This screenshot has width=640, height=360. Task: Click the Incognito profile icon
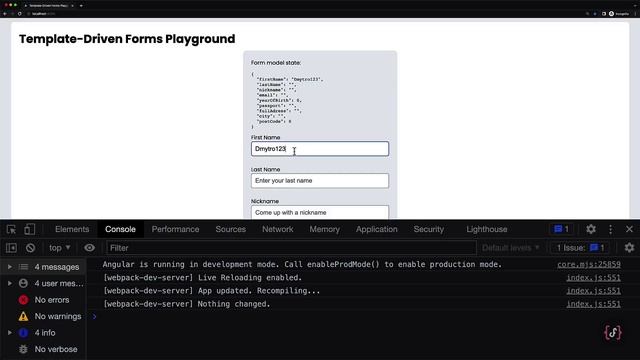coord(611,13)
